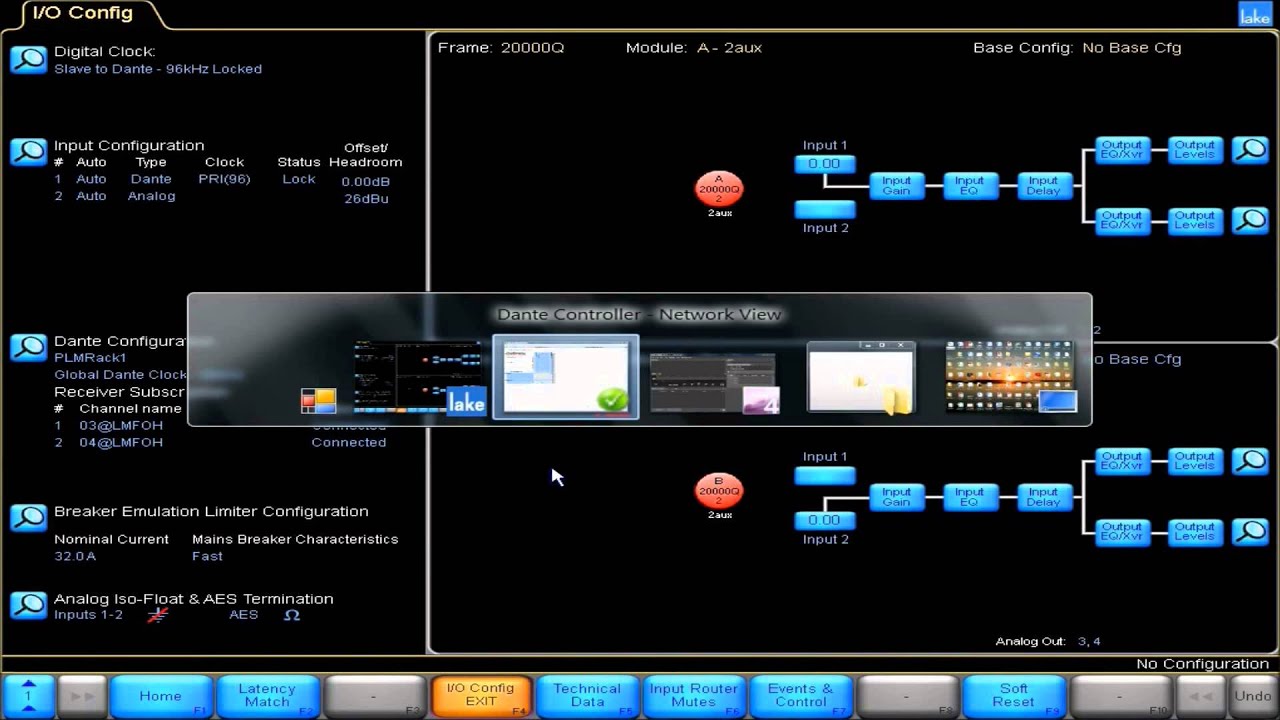1280x720 pixels.
Task: Click the Dante Configuration magnifier icon
Action: (29, 348)
